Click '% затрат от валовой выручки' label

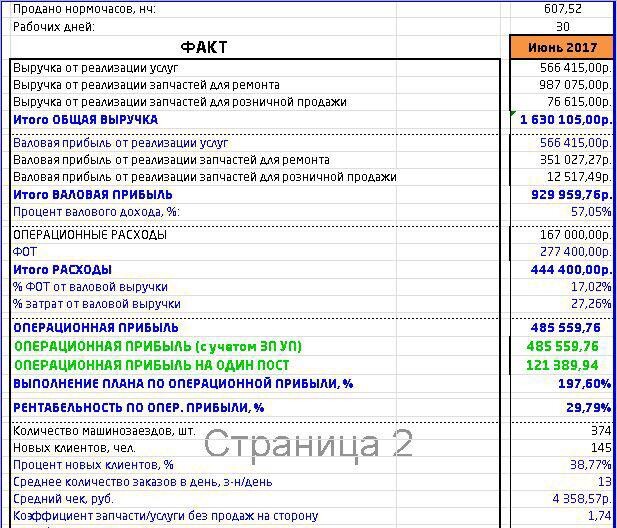pos(96,304)
